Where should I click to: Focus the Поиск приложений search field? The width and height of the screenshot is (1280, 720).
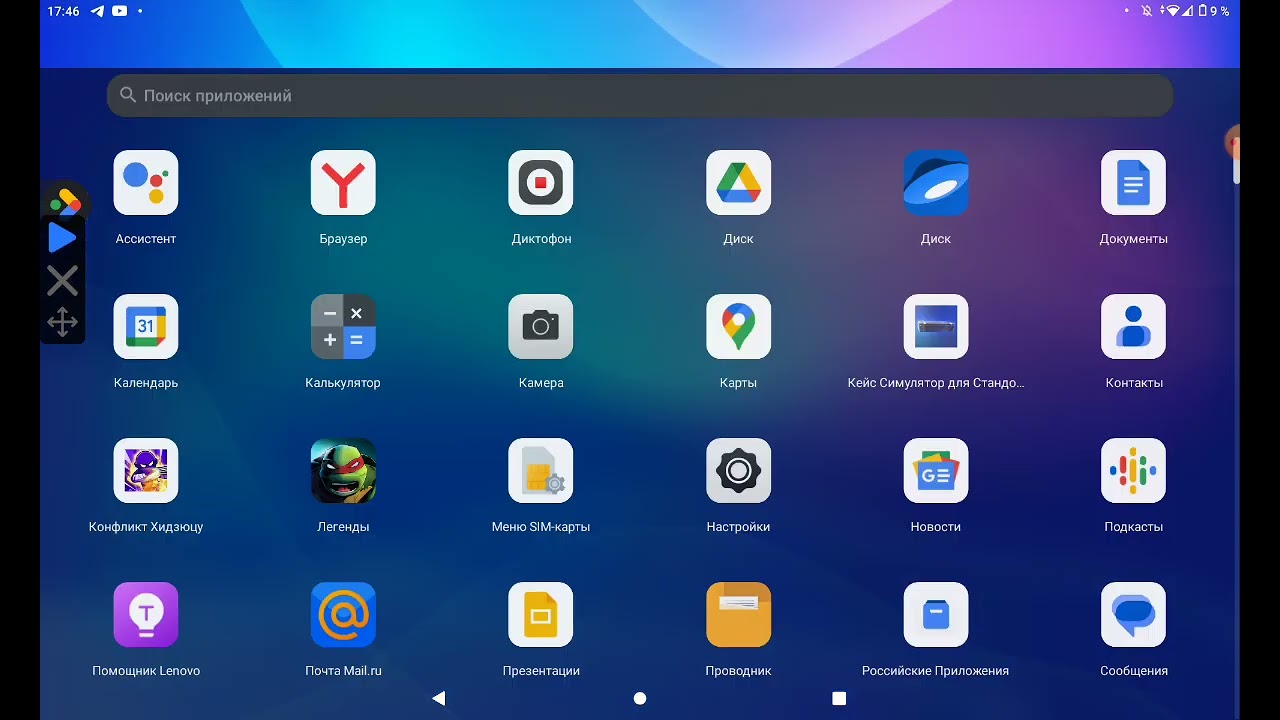pos(640,96)
